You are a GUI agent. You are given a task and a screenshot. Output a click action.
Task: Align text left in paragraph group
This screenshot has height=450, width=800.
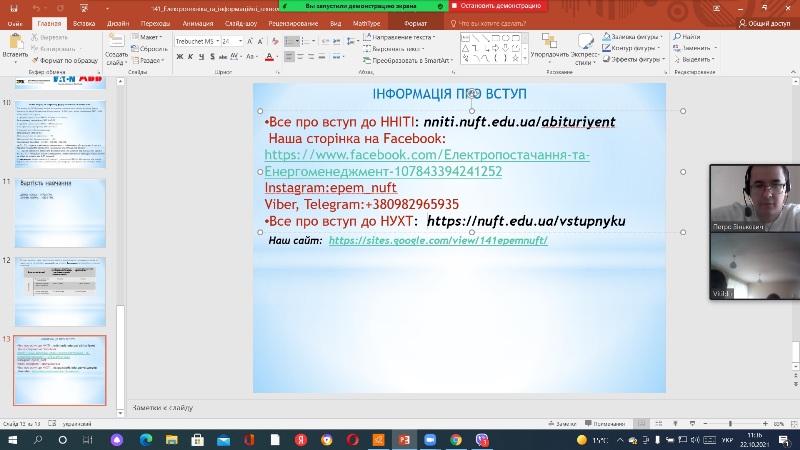(289, 57)
